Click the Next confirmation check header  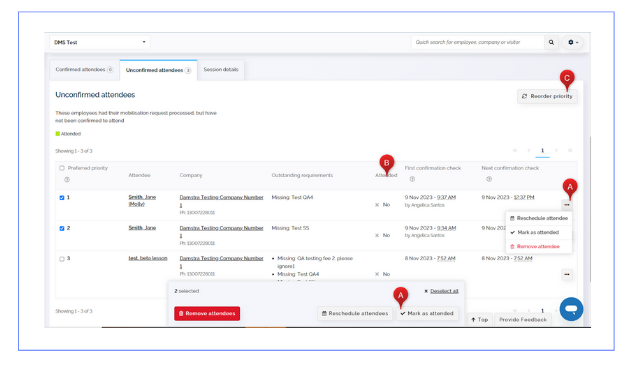(x=510, y=168)
